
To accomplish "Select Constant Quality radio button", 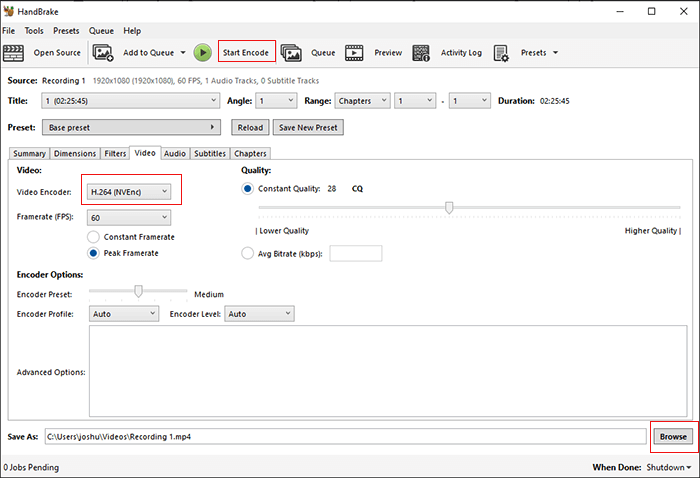I will (247, 189).
